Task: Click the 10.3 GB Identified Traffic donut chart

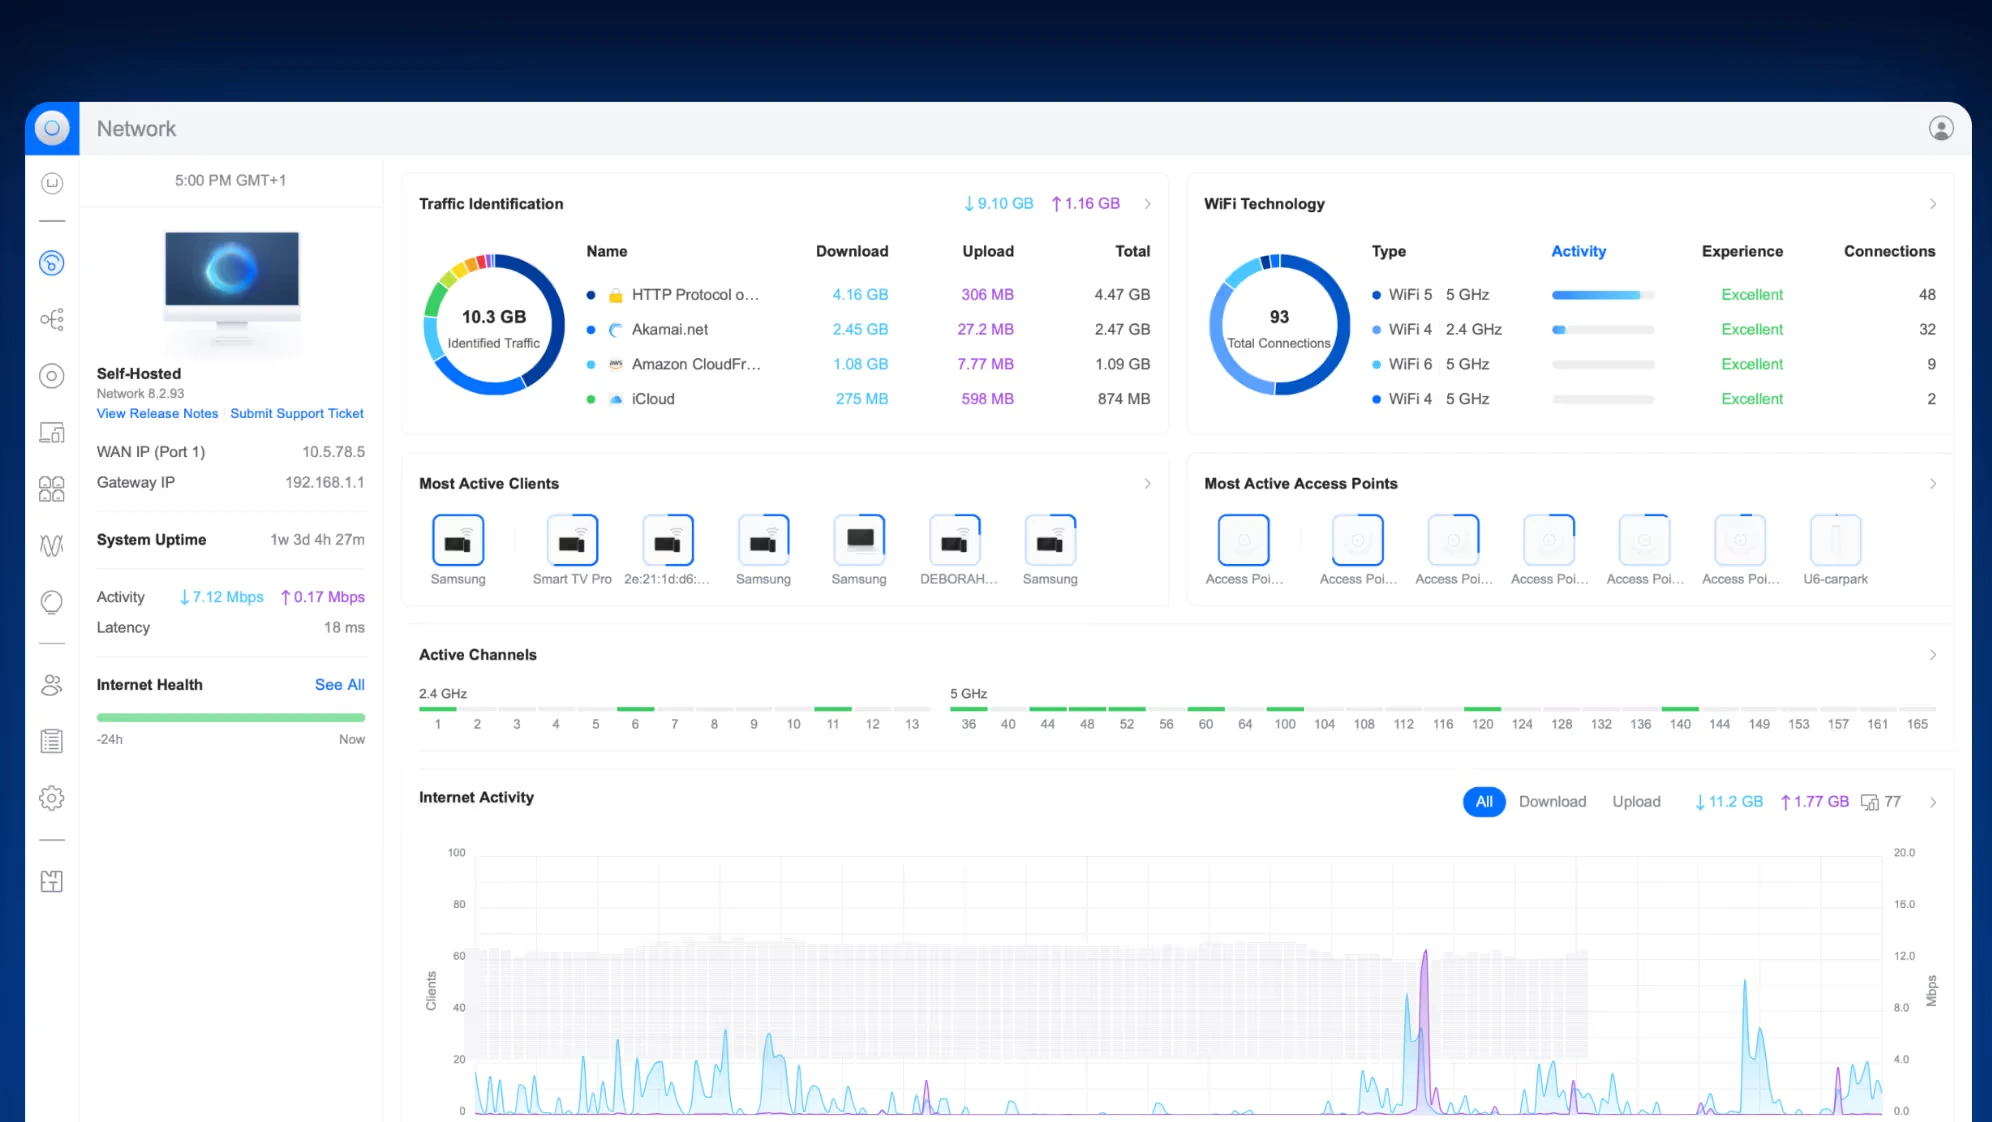Action: click(x=494, y=325)
